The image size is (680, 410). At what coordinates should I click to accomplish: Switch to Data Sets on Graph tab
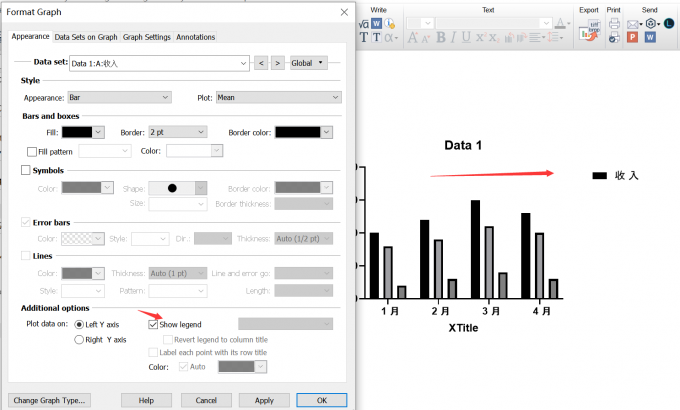click(86, 37)
